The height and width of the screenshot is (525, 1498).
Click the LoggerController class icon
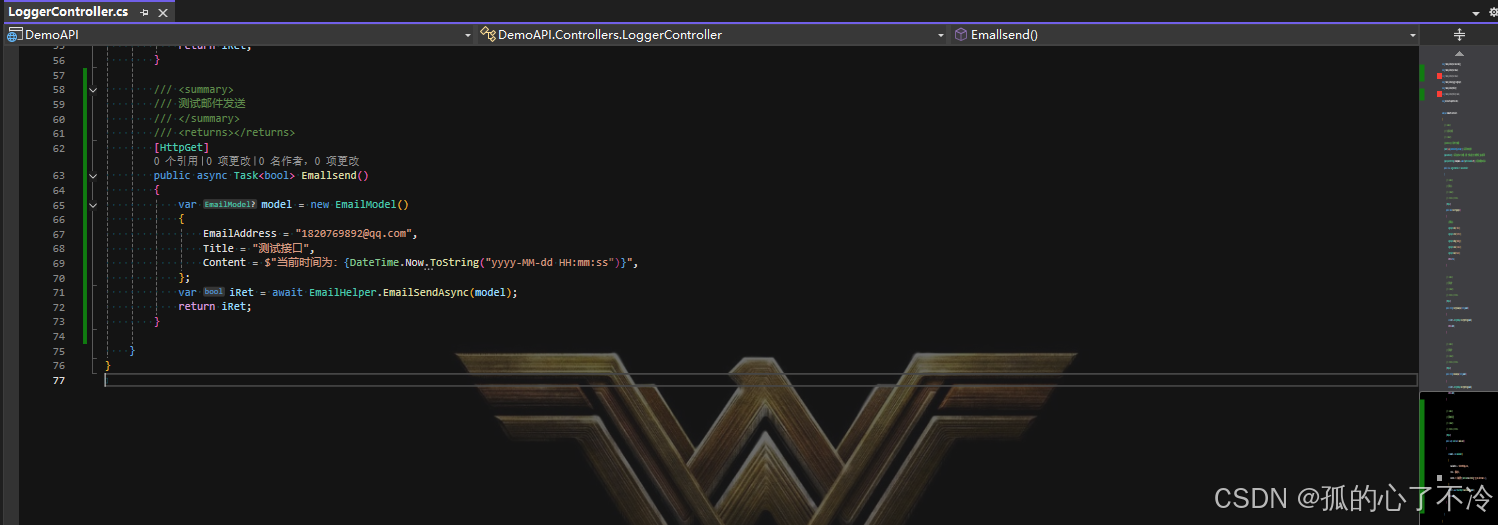coord(488,35)
